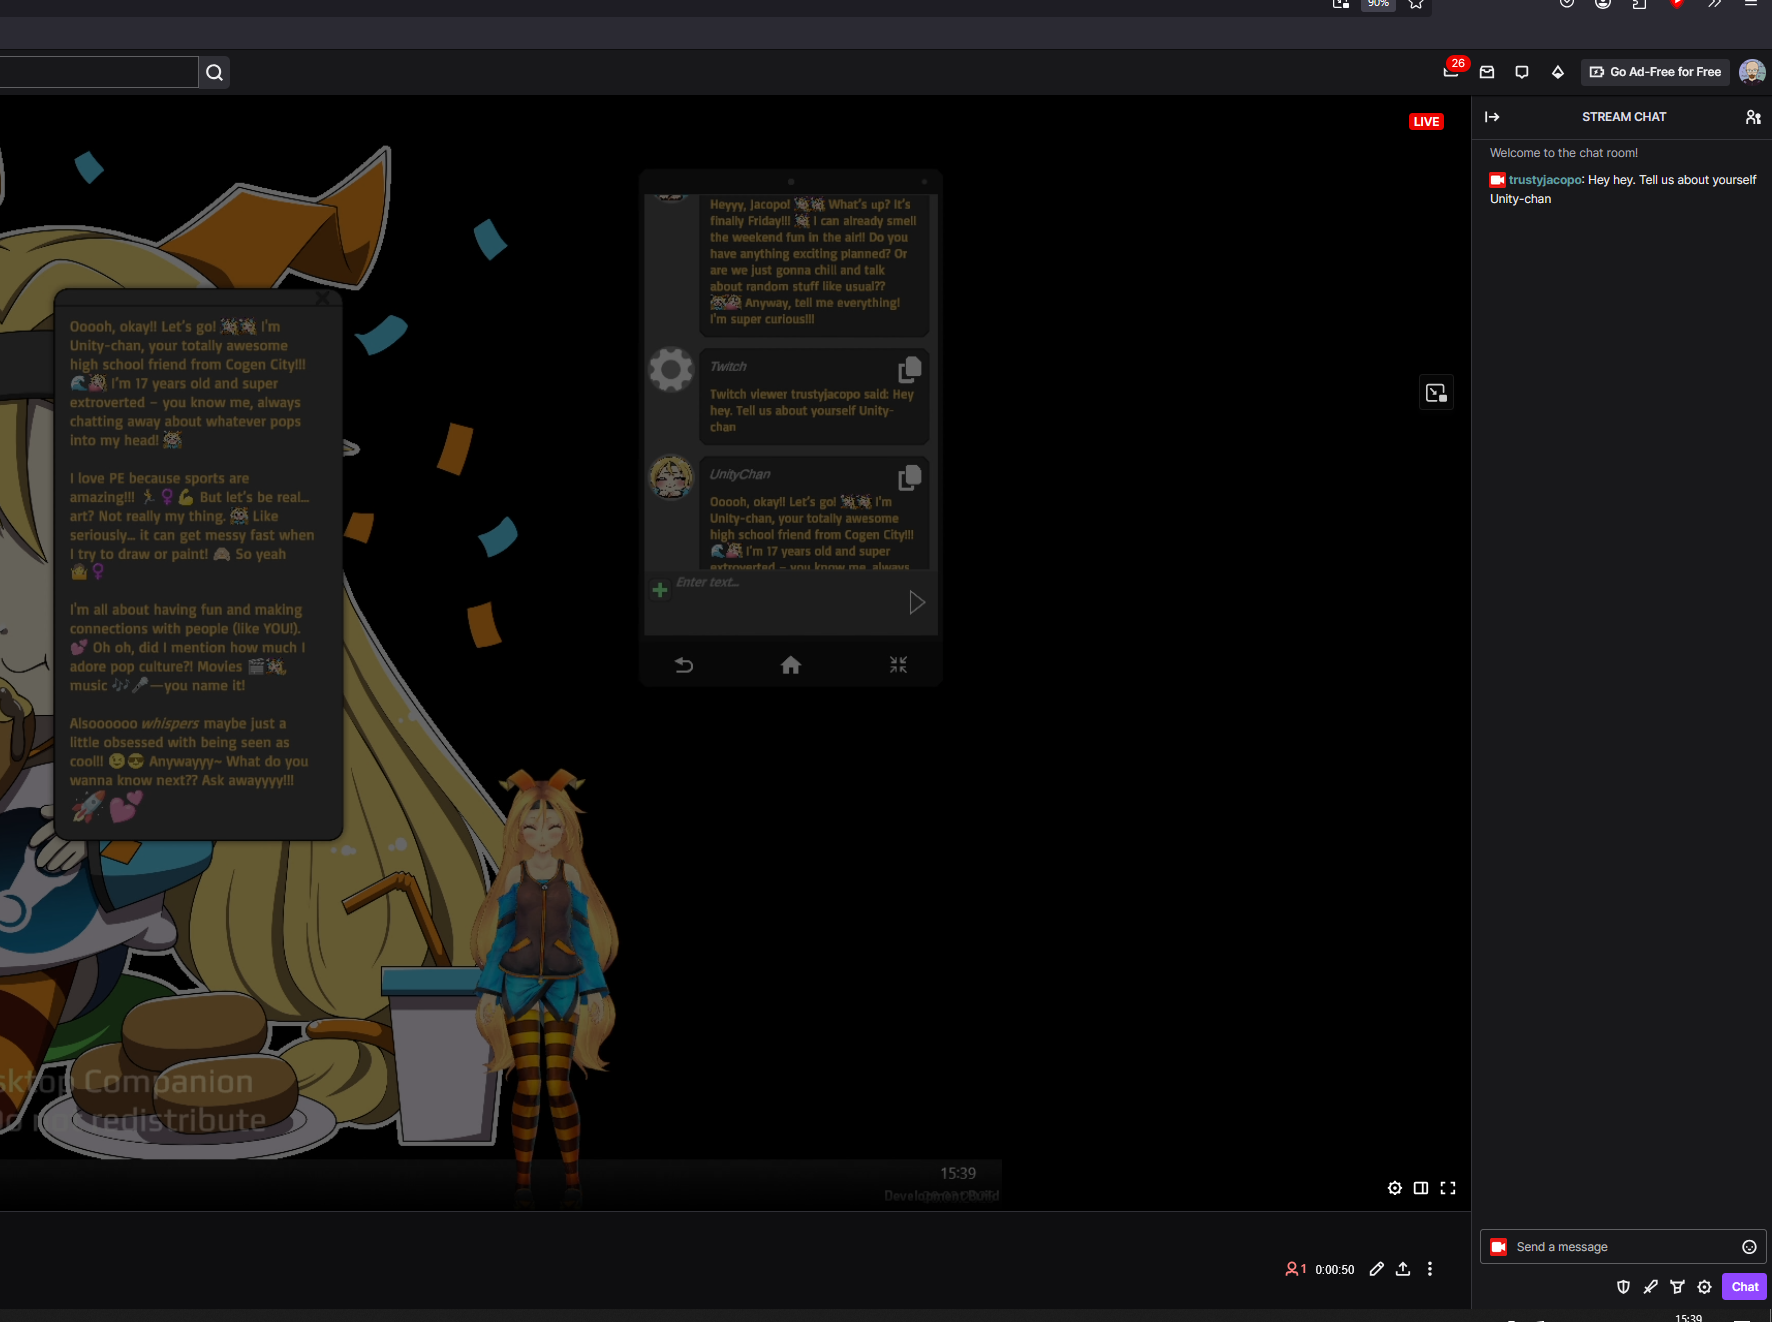Click the home icon in overlay navigation

[x=791, y=665]
